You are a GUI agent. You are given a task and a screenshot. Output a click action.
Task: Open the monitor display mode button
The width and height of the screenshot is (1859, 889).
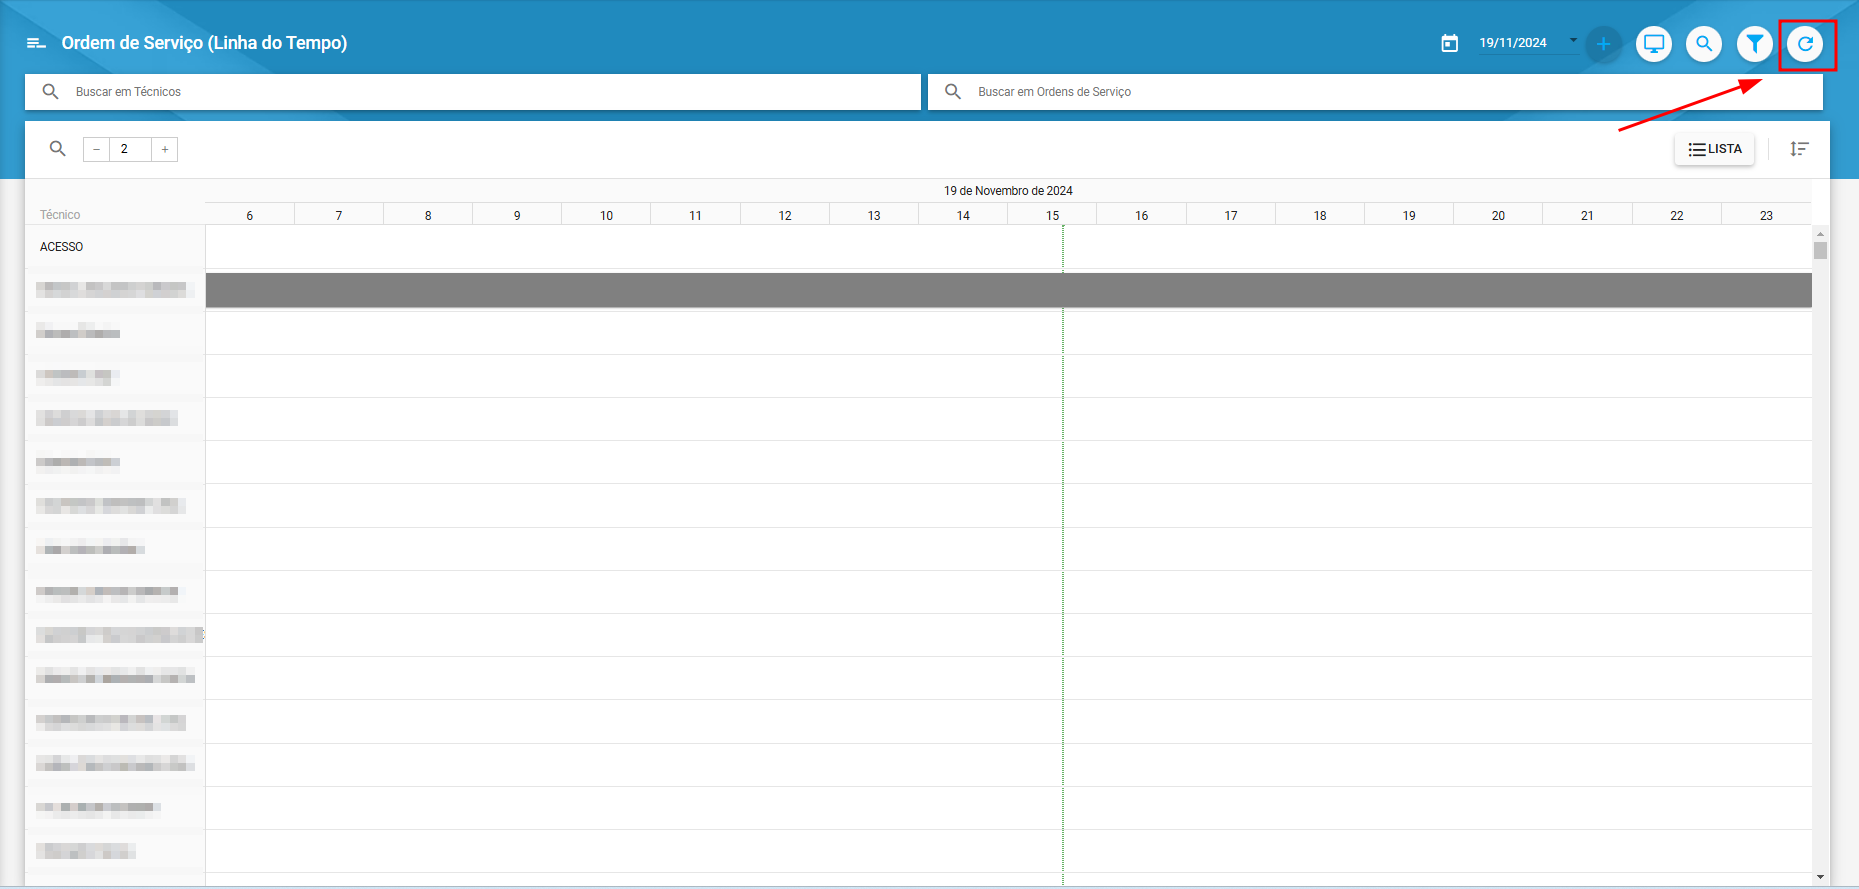1654,44
